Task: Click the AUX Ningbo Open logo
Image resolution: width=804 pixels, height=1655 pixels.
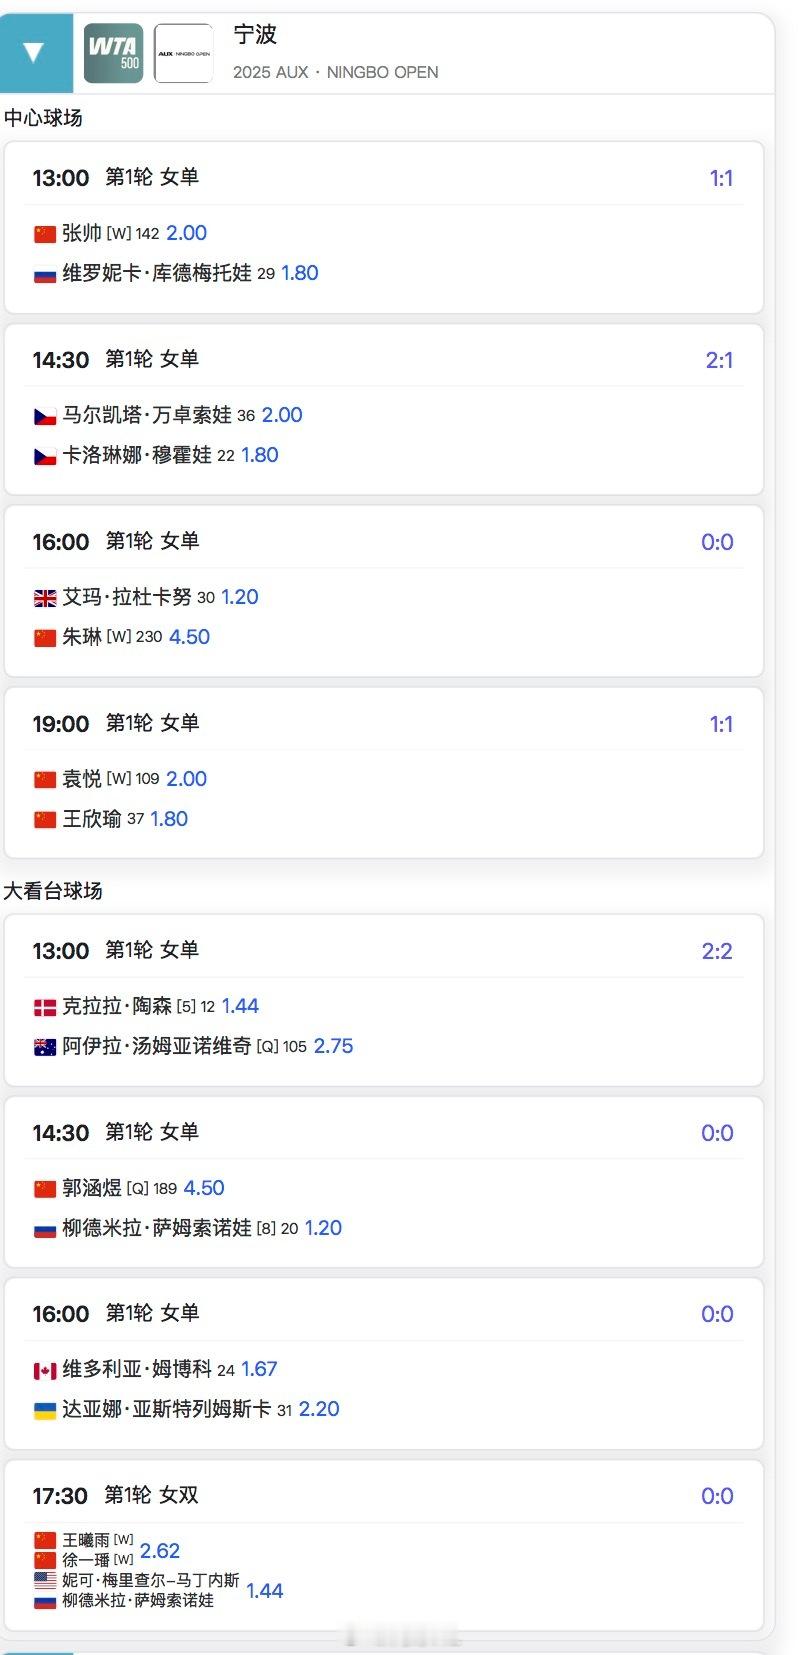Action: 183,53
